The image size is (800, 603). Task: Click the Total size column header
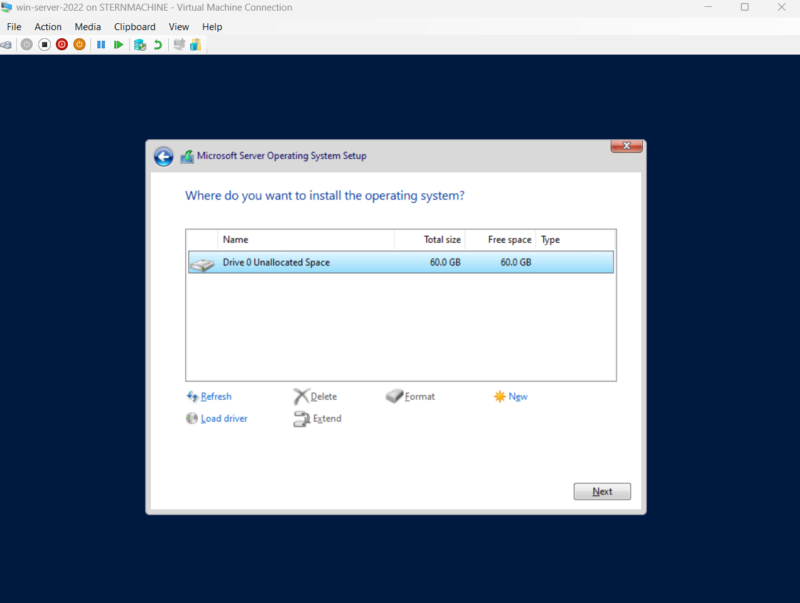click(430, 240)
